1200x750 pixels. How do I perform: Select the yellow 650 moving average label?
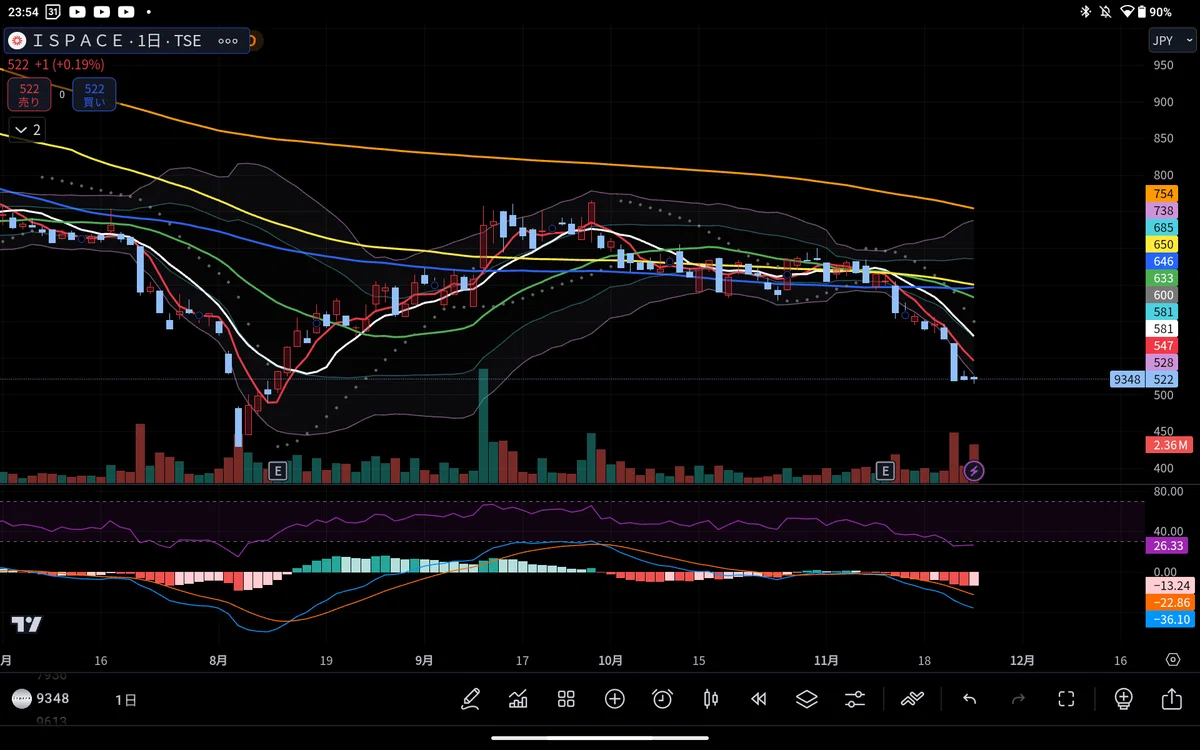click(1163, 245)
